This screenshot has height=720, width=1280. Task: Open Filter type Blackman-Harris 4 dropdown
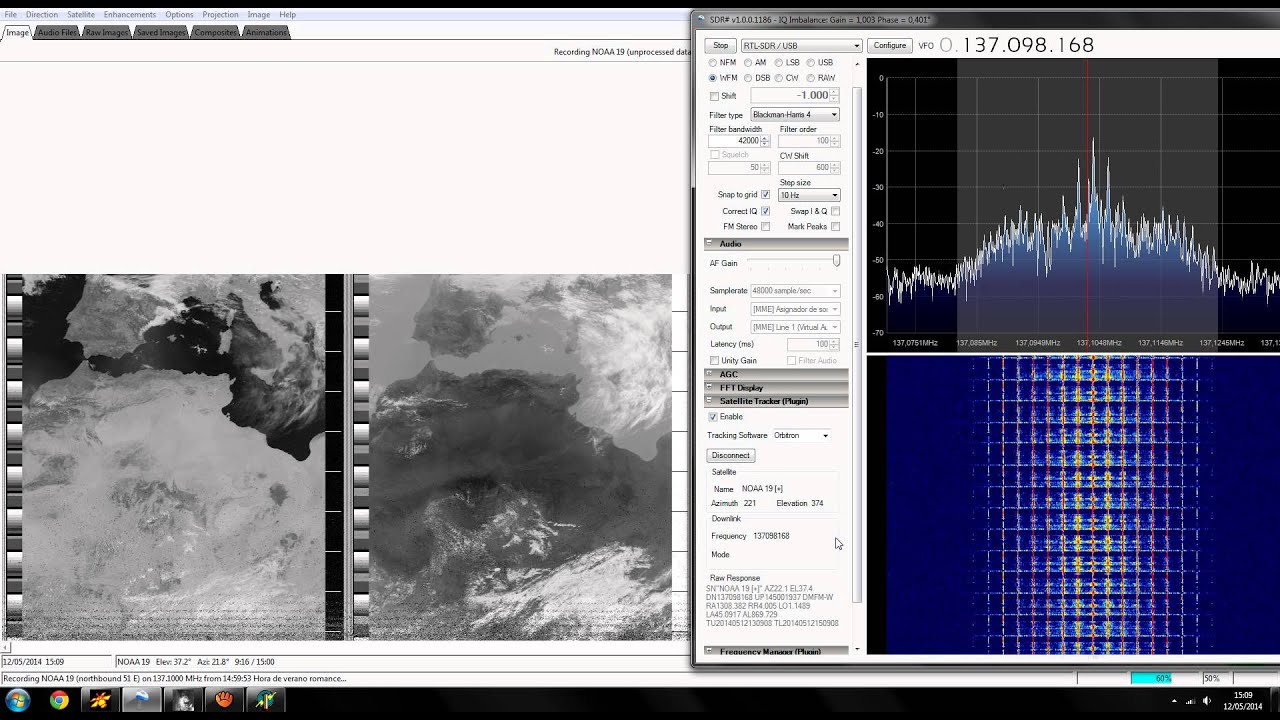pyautogui.click(x=795, y=115)
